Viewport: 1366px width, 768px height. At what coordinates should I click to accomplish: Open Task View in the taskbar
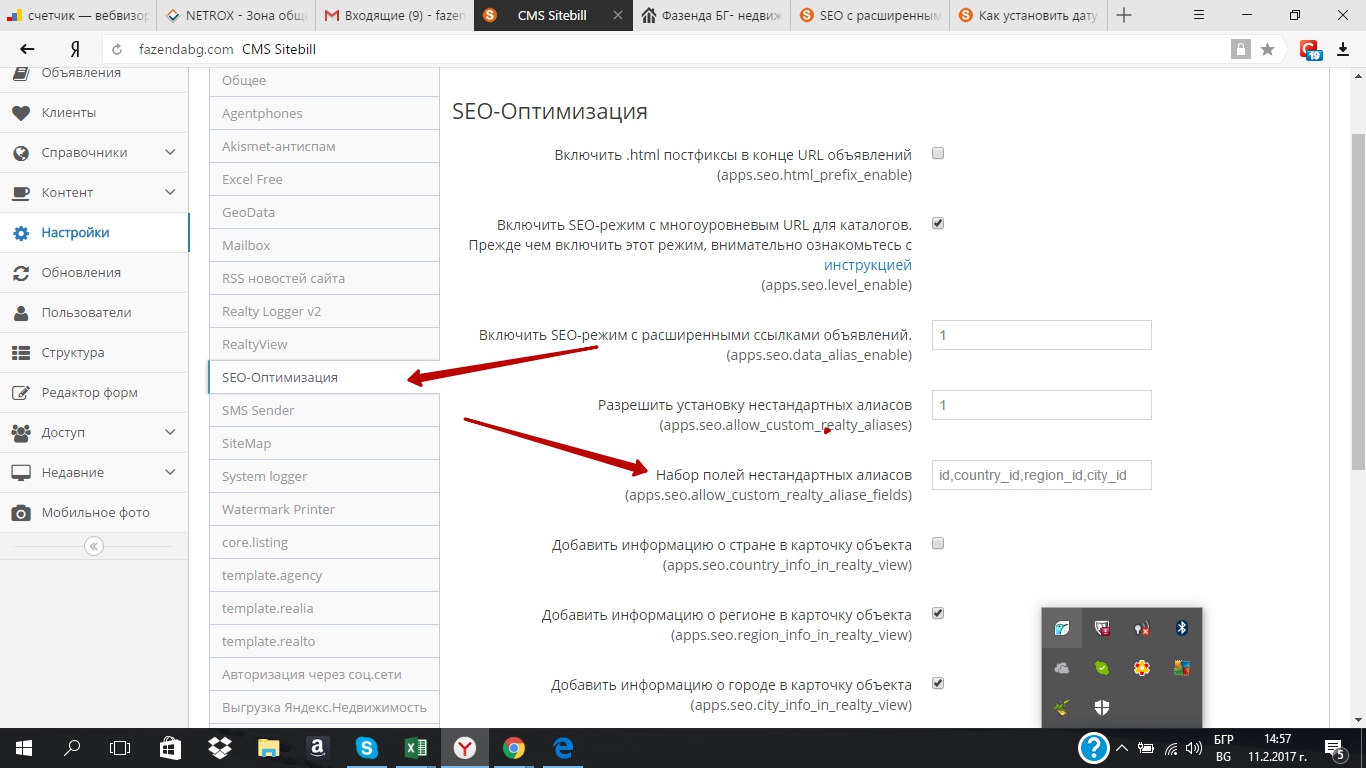(120, 747)
